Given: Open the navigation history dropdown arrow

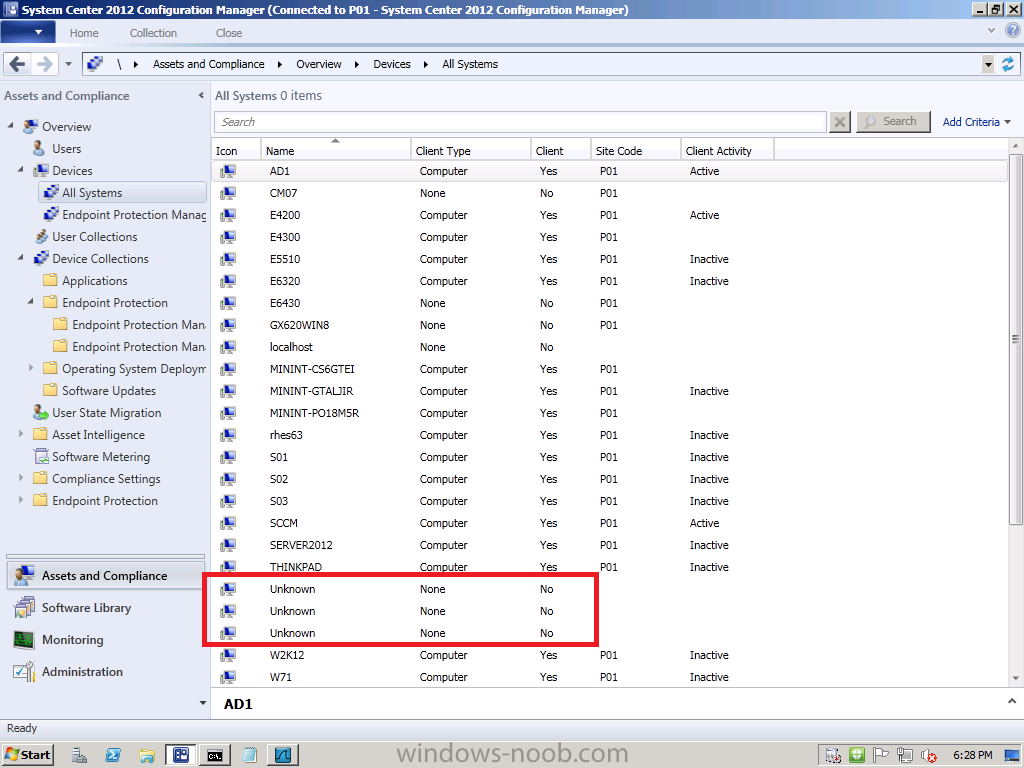Looking at the screenshot, I should tap(69, 64).
